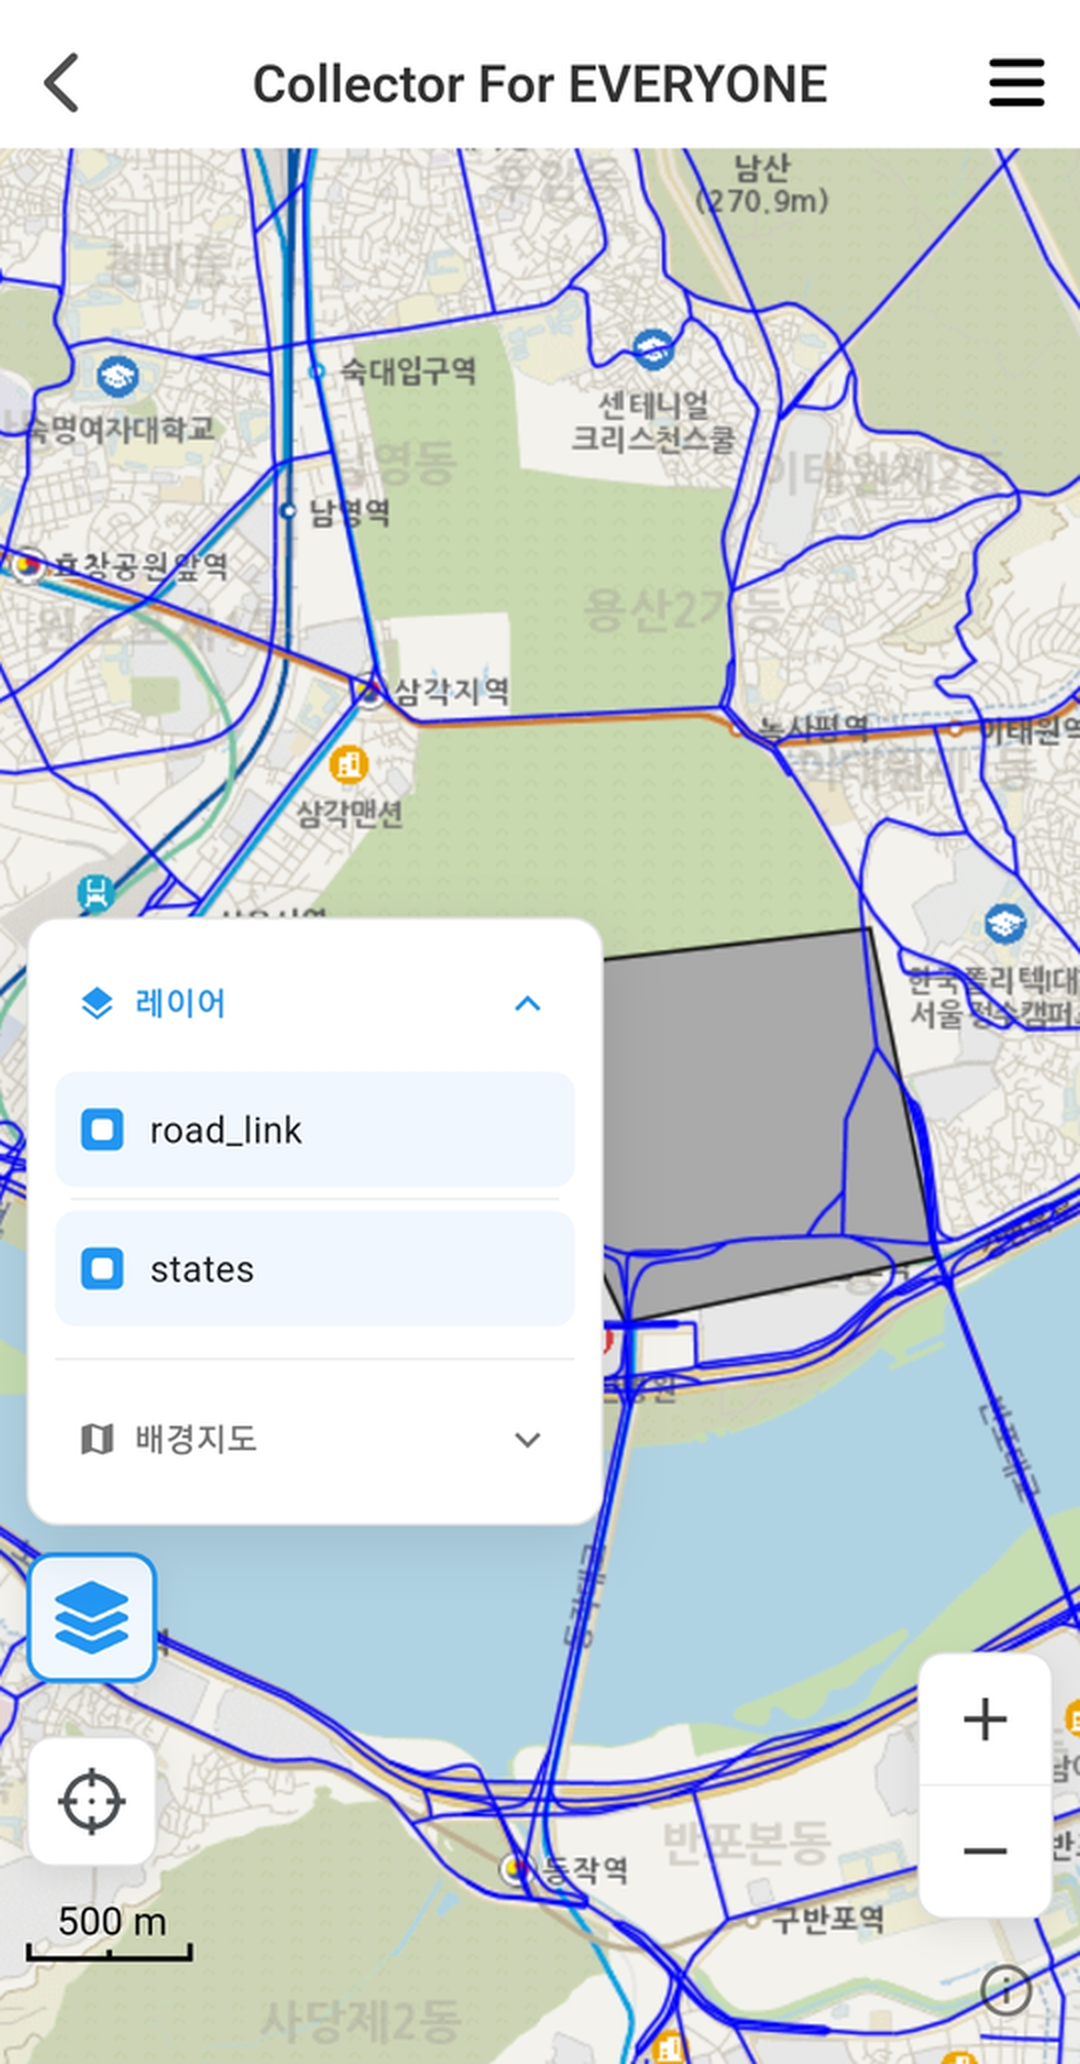The width and height of the screenshot is (1080, 2064).
Task: Expand the 배경지도 section chevron
Action: pyautogui.click(x=527, y=1440)
